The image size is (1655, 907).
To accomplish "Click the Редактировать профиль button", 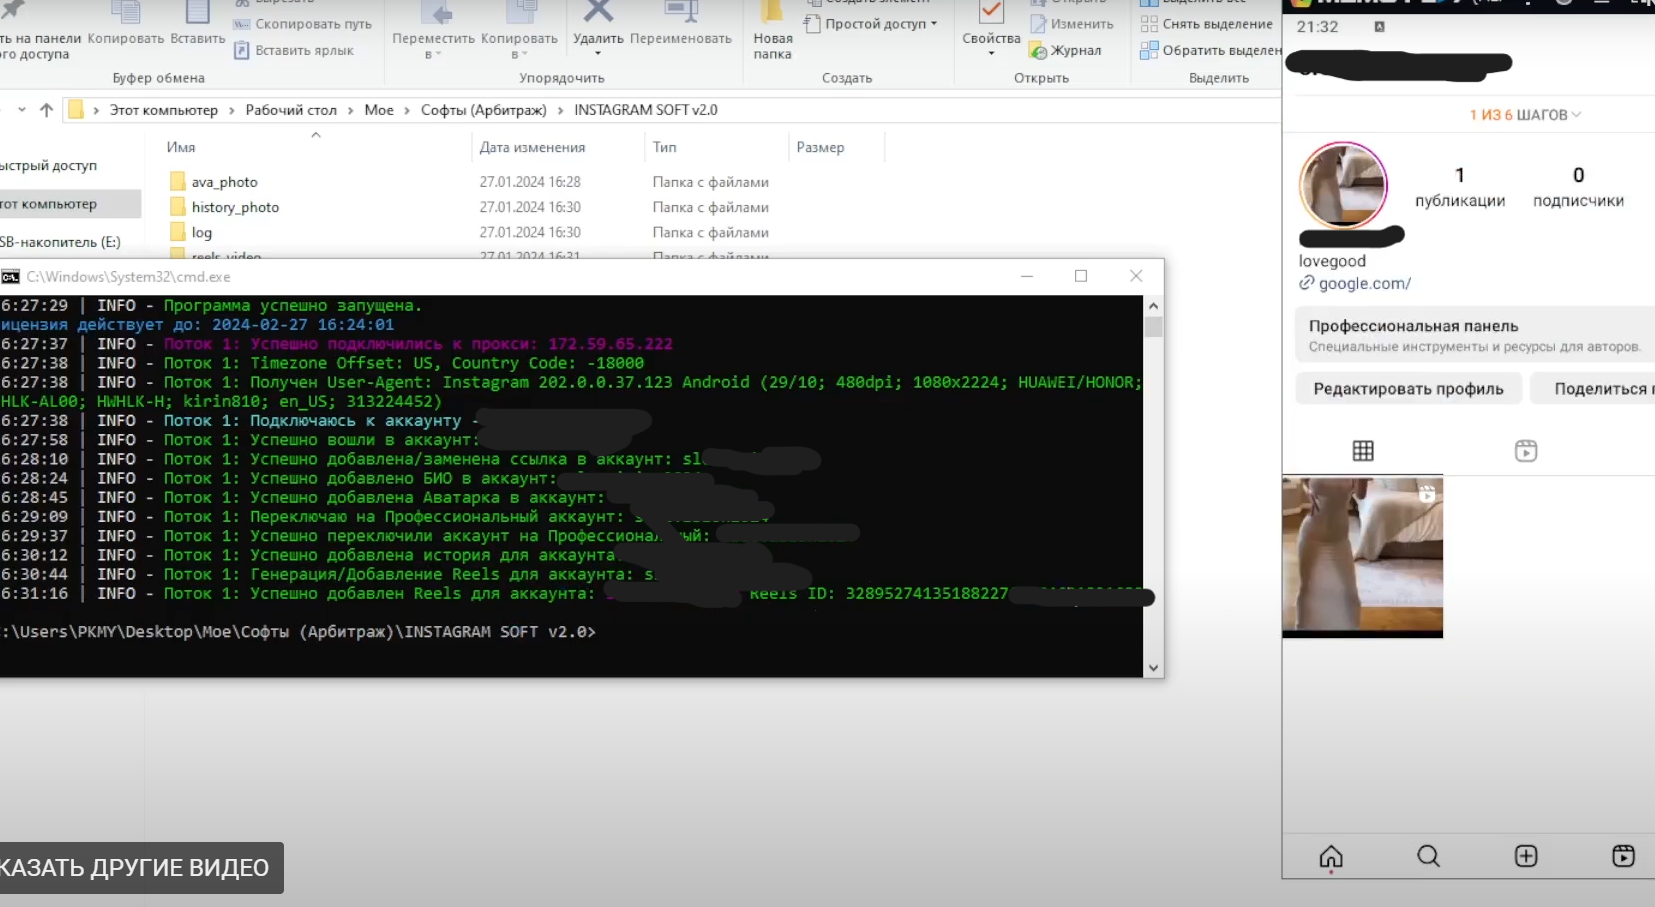I will 1408,389.
